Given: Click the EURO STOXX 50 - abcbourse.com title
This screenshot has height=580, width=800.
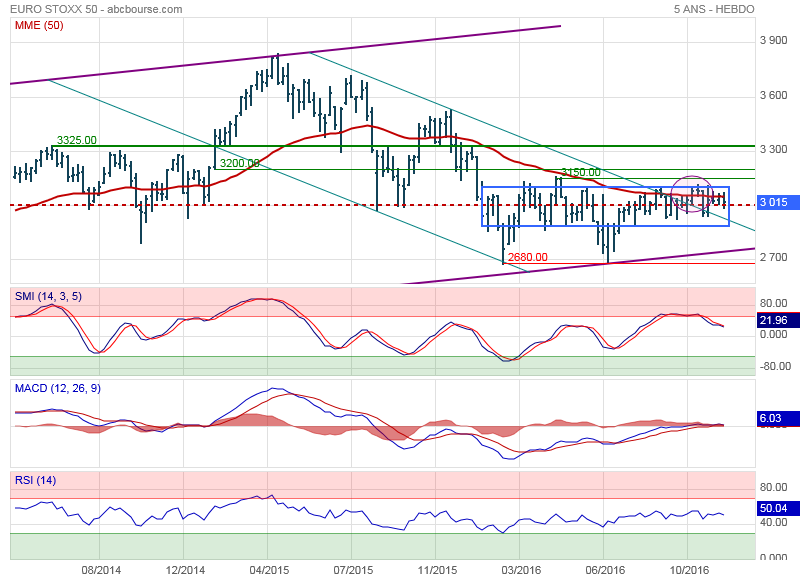Looking at the screenshot, I should 96,9.
